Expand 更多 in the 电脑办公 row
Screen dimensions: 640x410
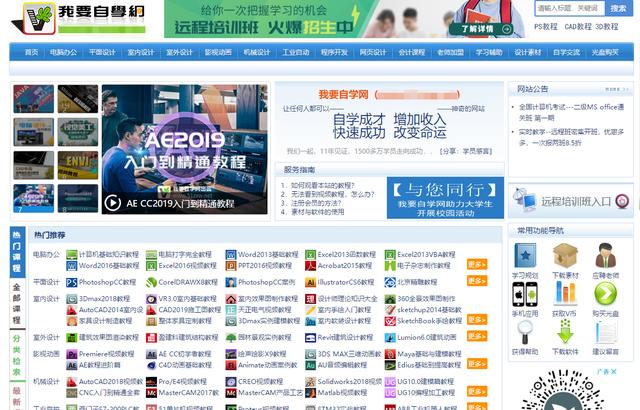point(477,266)
